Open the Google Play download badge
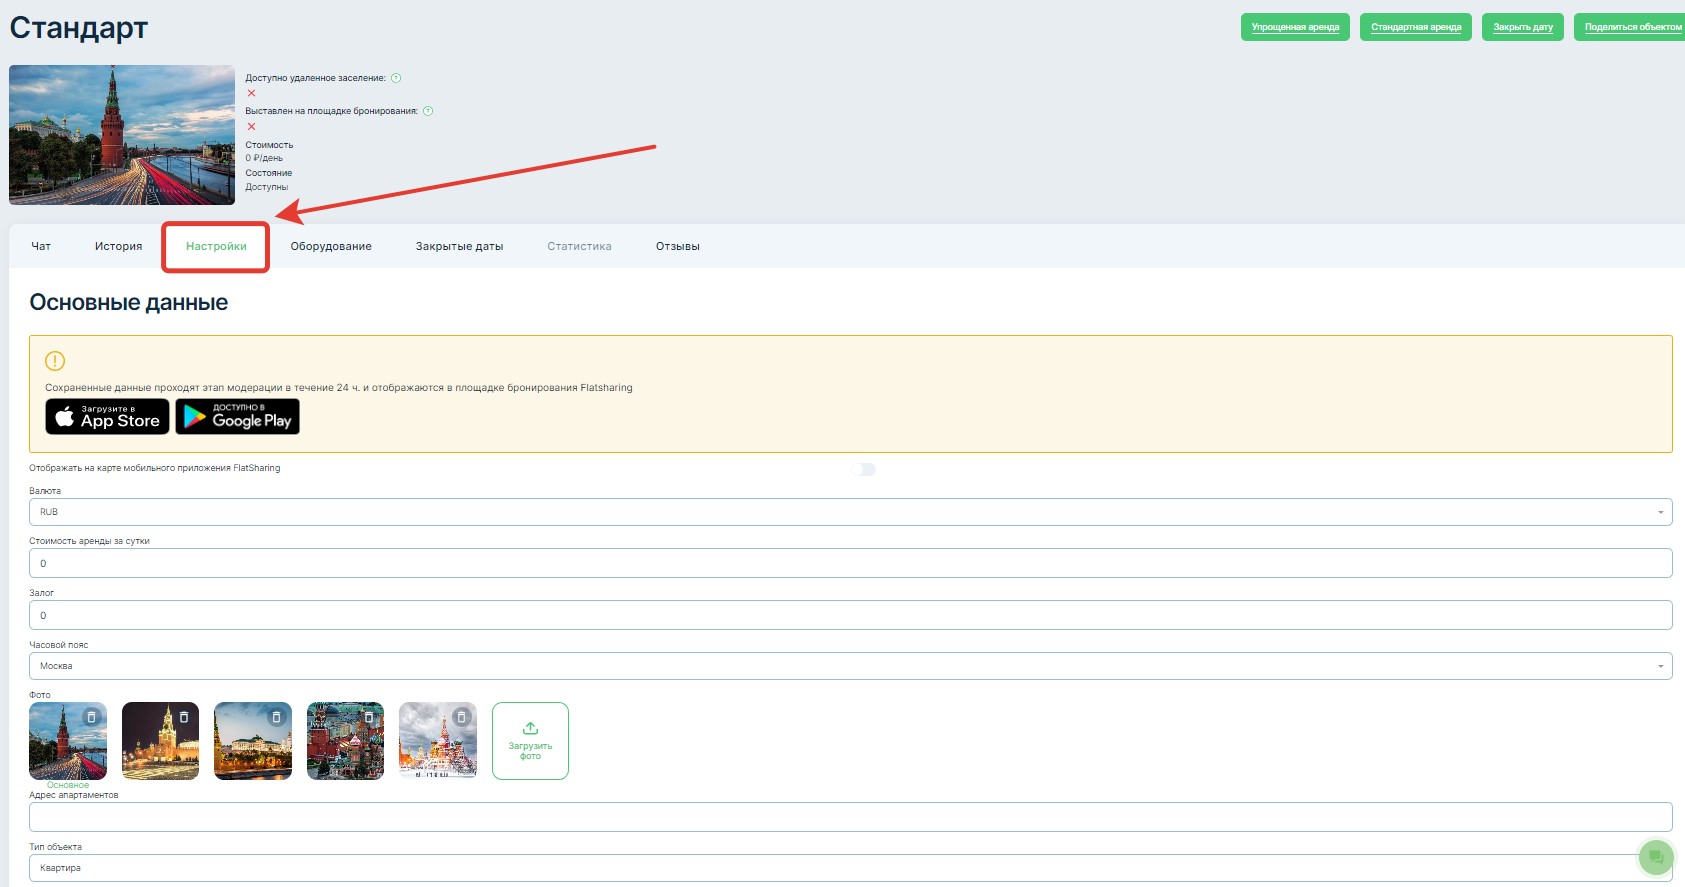 tap(238, 417)
